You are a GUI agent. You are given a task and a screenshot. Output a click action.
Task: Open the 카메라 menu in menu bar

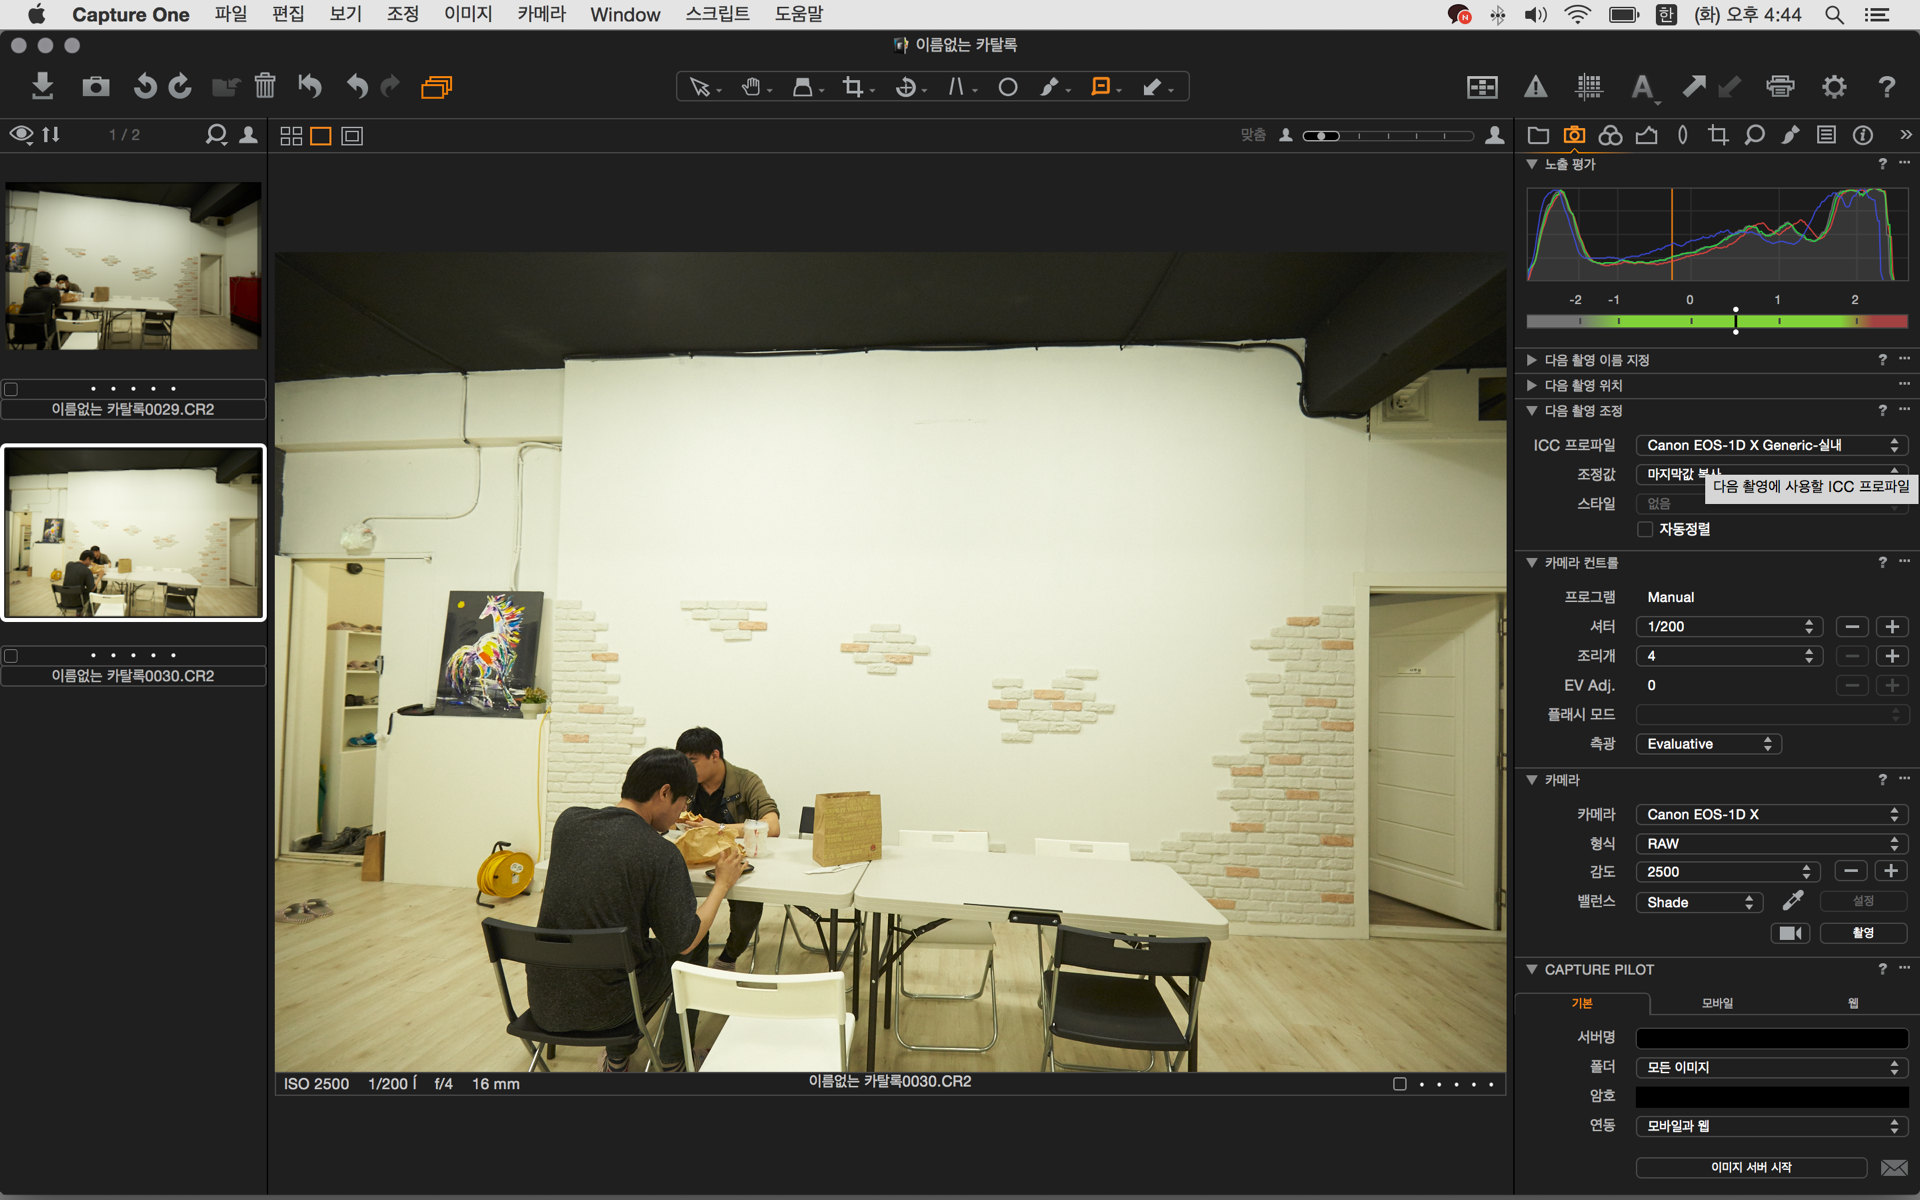click(x=541, y=14)
